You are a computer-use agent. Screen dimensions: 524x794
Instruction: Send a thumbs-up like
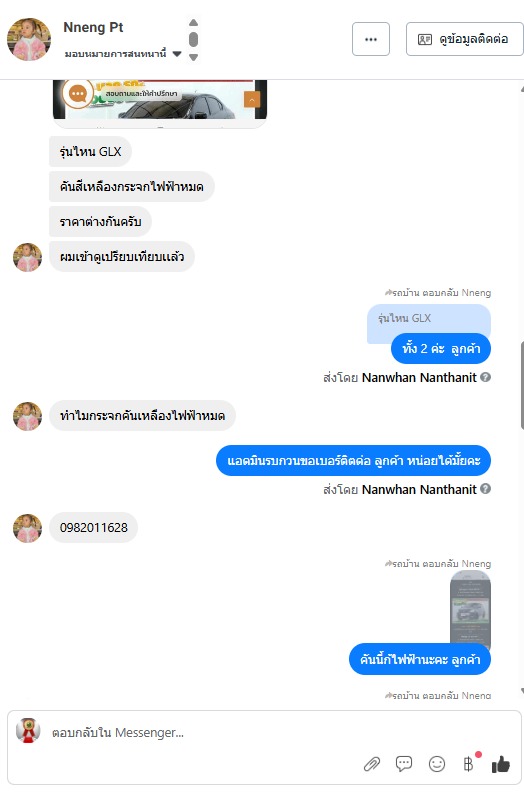coord(501,764)
